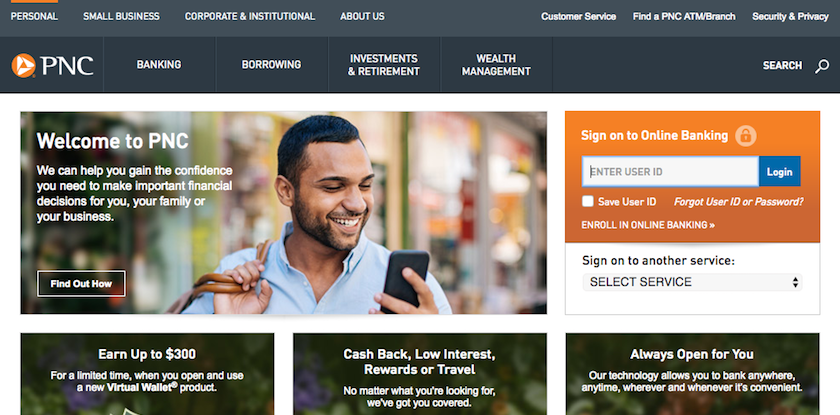Switch to the Small Business tab
840x415 pixels.
(121, 17)
